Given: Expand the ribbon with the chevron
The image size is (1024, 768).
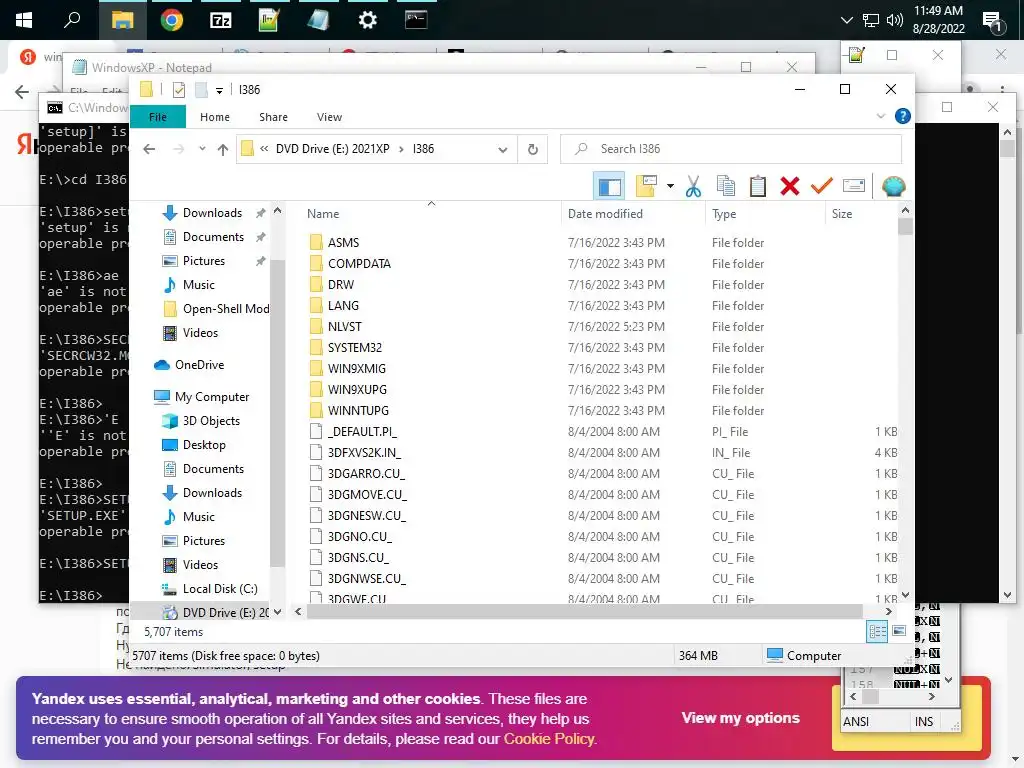Looking at the screenshot, I should 880,116.
